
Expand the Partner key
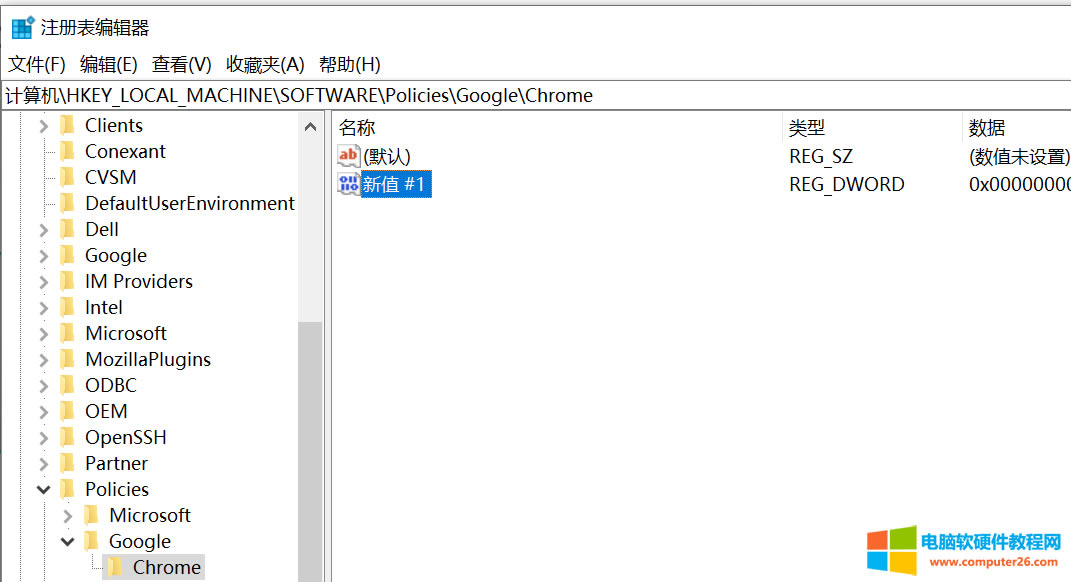tap(44, 464)
